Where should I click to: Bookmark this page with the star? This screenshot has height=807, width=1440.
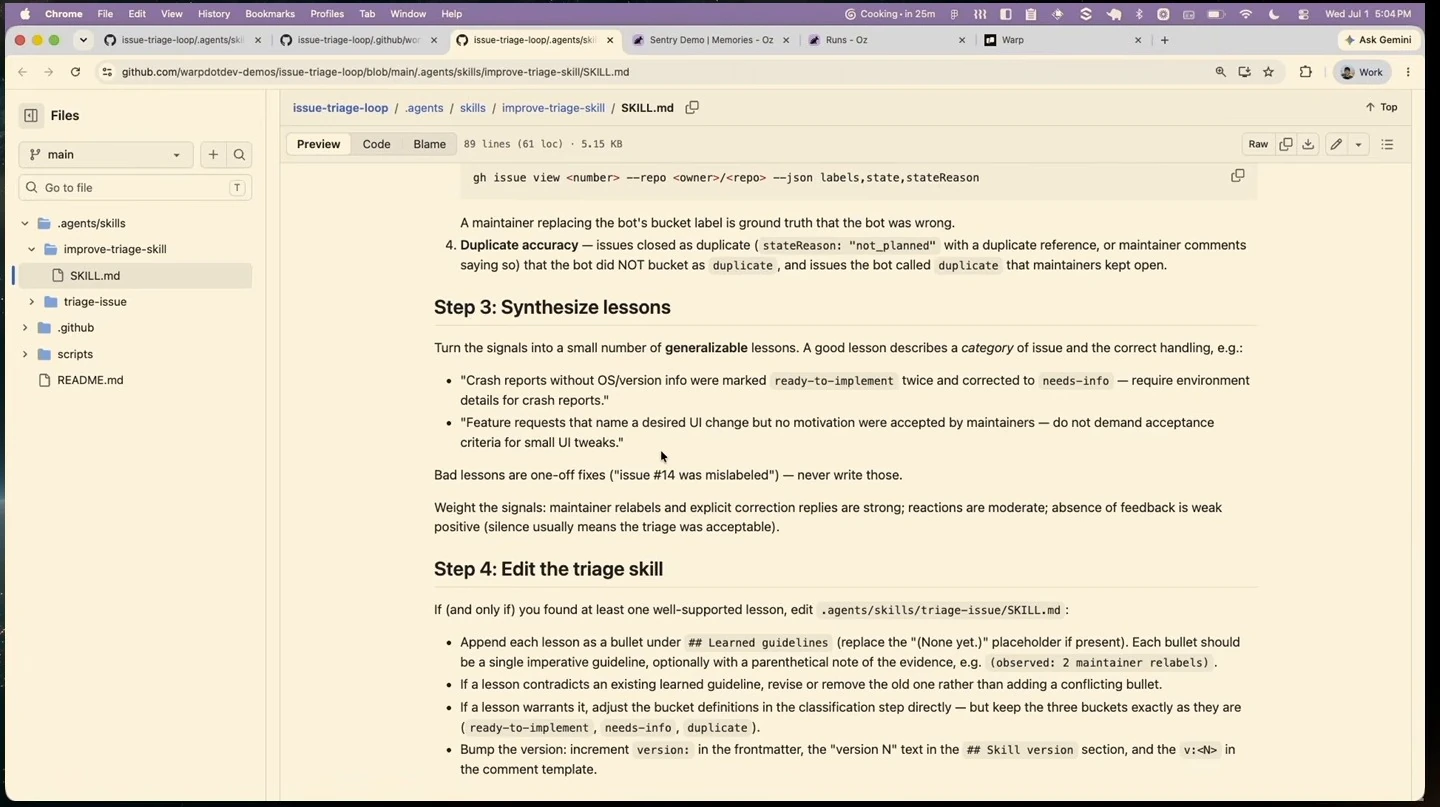click(1269, 72)
